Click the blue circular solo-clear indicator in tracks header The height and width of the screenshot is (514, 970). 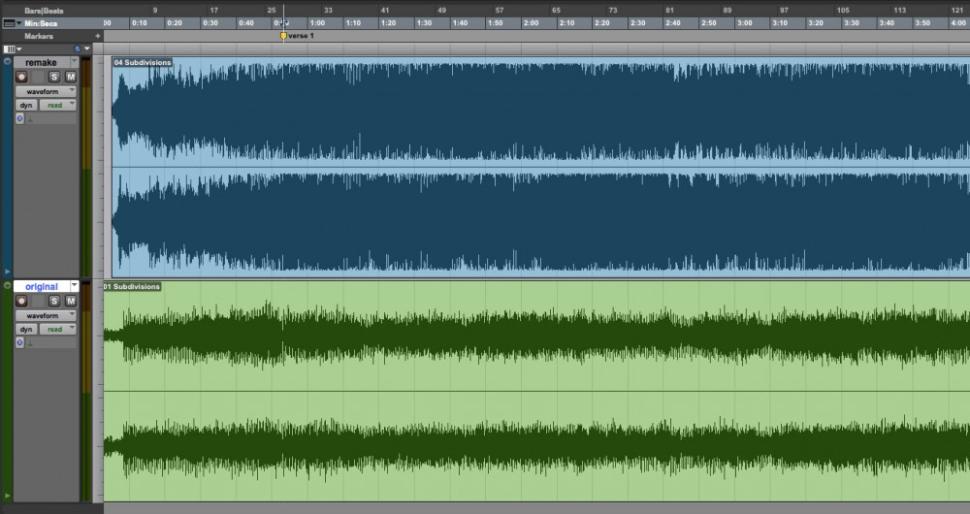coord(78,49)
